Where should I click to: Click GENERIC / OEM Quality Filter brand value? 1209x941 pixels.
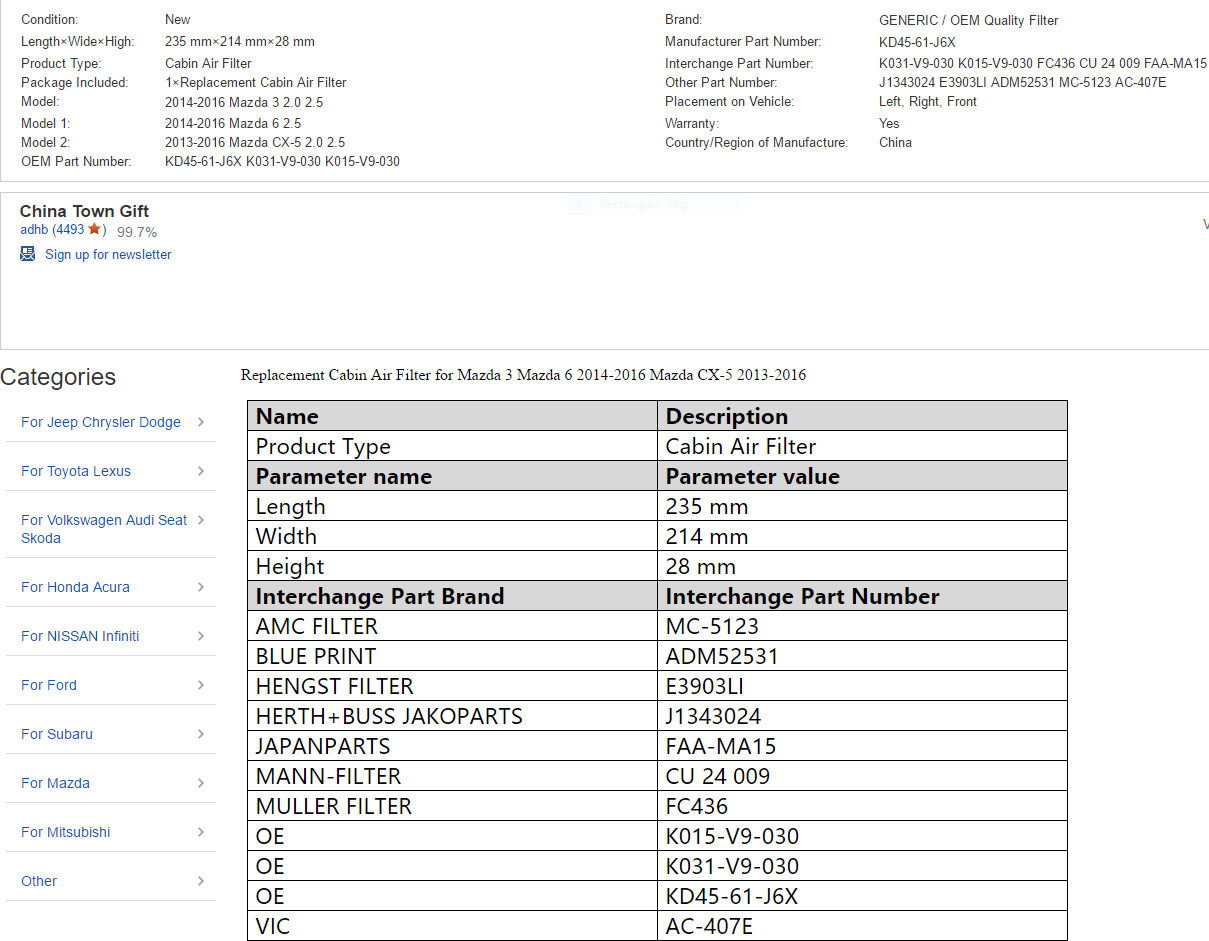[x=968, y=20]
